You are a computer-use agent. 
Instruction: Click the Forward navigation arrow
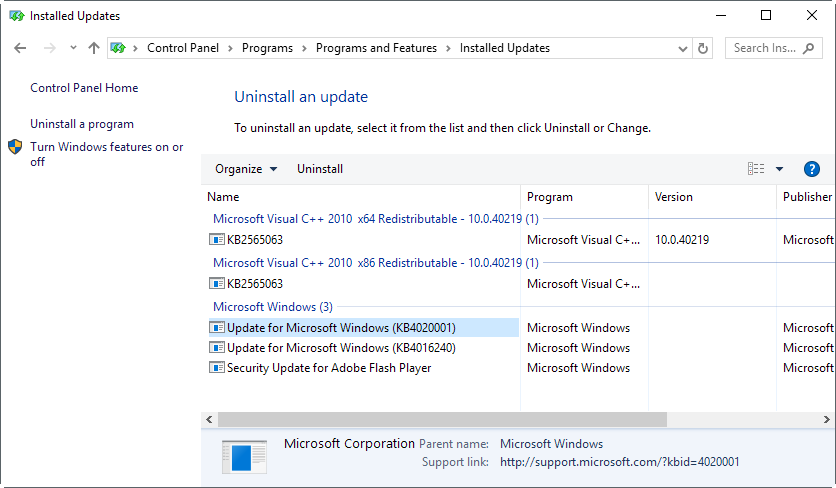tap(50, 48)
